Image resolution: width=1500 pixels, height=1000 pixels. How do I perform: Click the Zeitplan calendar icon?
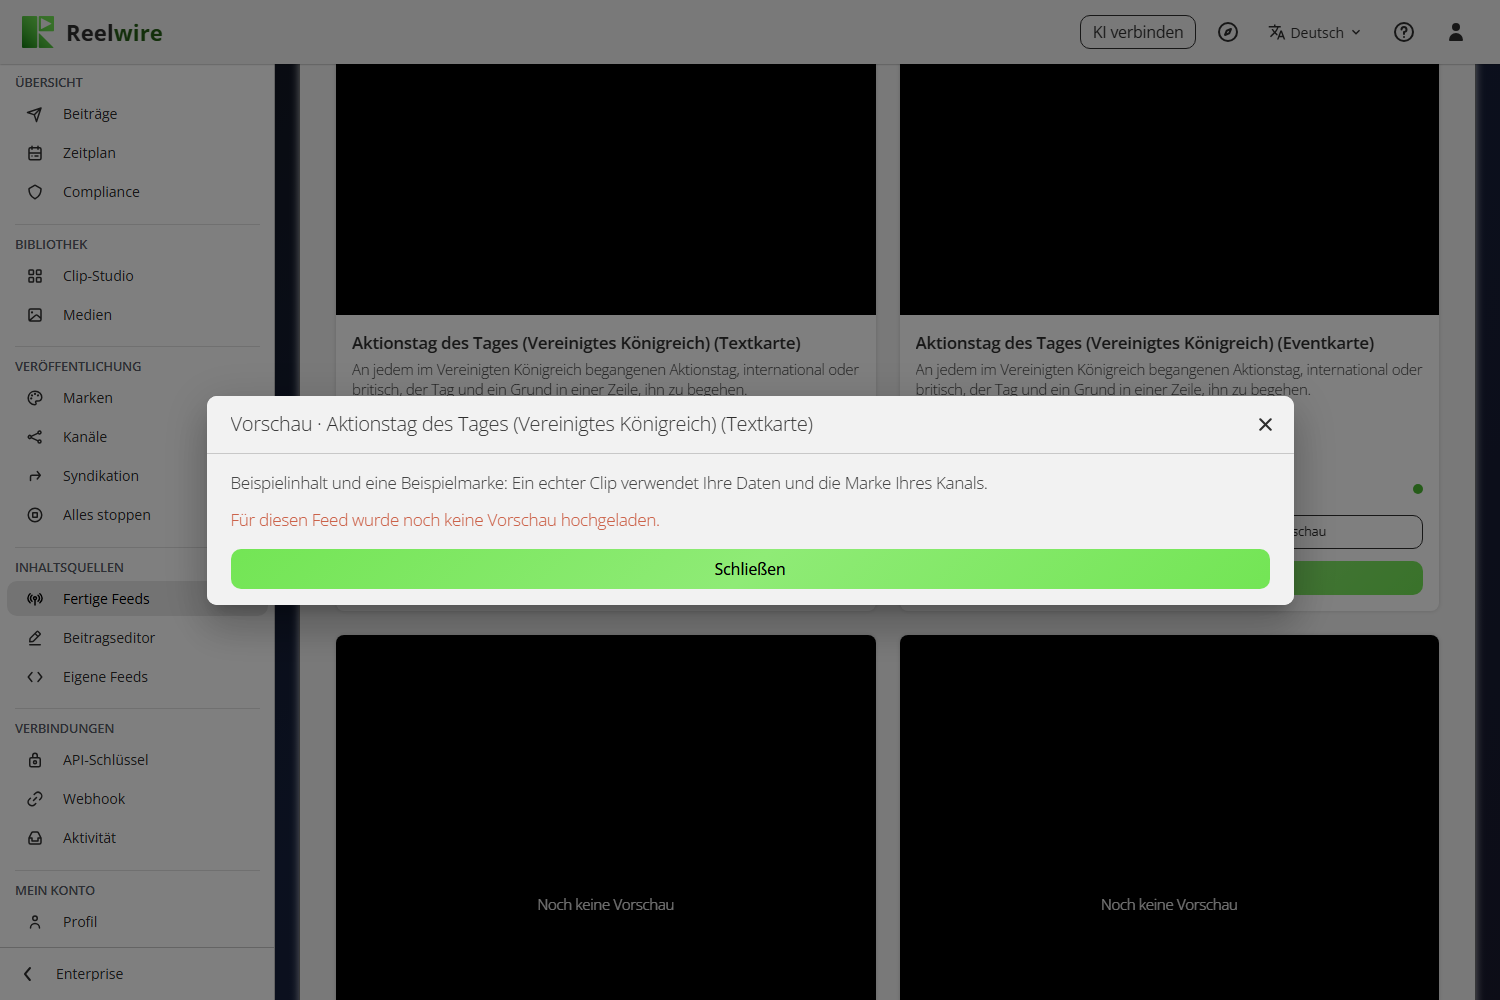click(35, 153)
